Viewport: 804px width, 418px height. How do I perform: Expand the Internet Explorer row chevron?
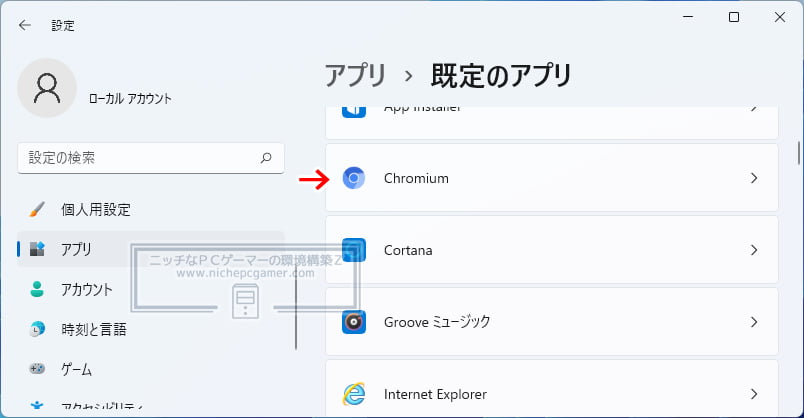[x=754, y=394]
